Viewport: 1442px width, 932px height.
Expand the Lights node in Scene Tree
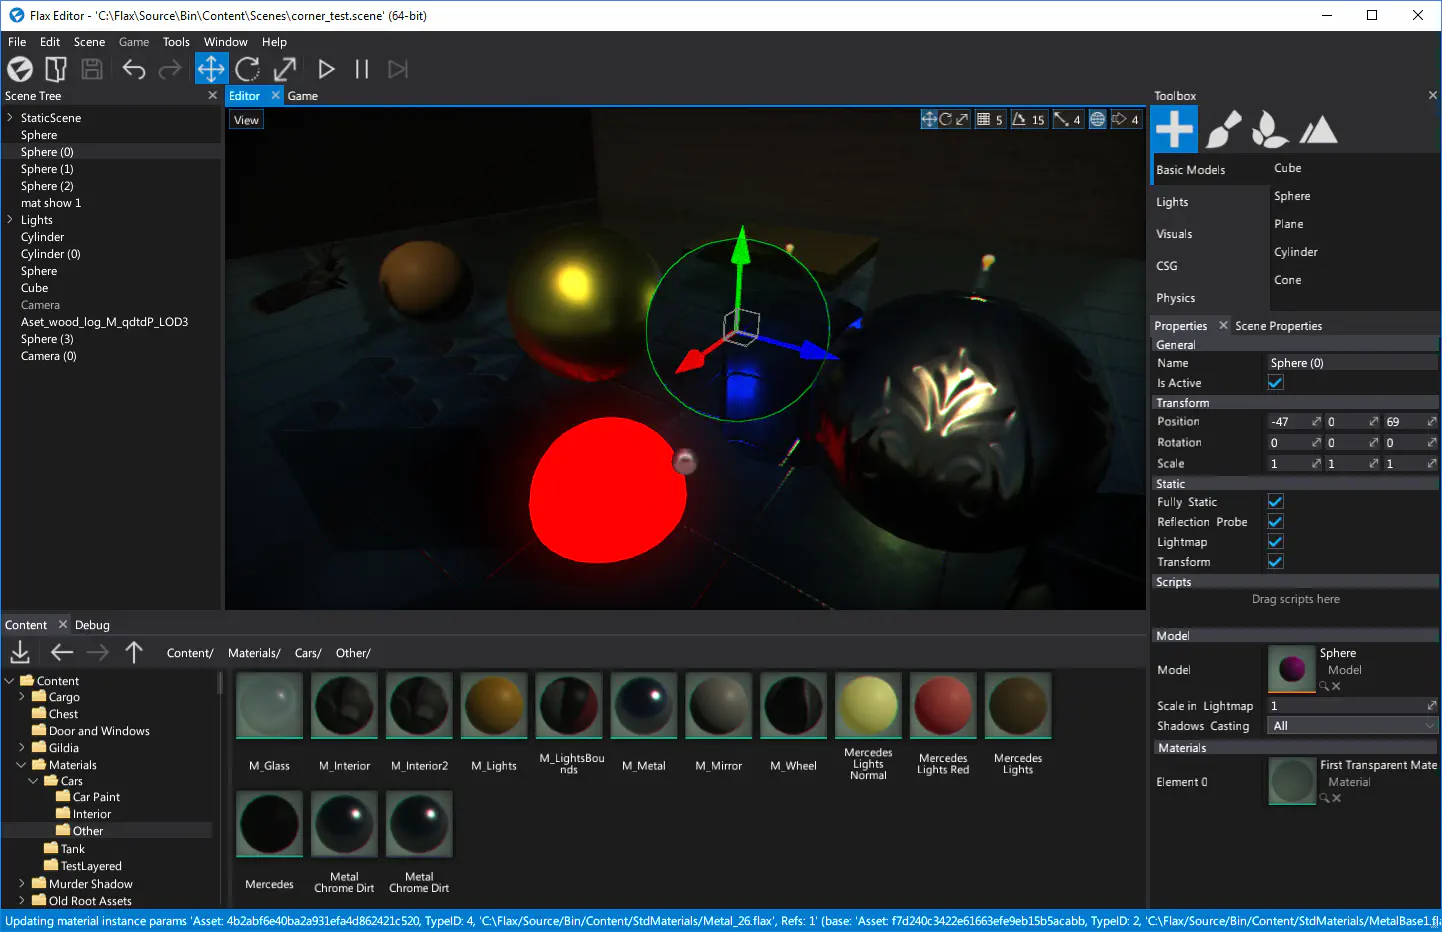[10, 220]
